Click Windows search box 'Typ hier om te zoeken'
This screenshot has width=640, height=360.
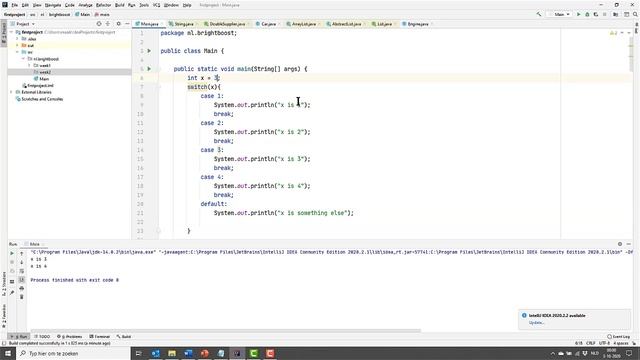tap(73, 353)
